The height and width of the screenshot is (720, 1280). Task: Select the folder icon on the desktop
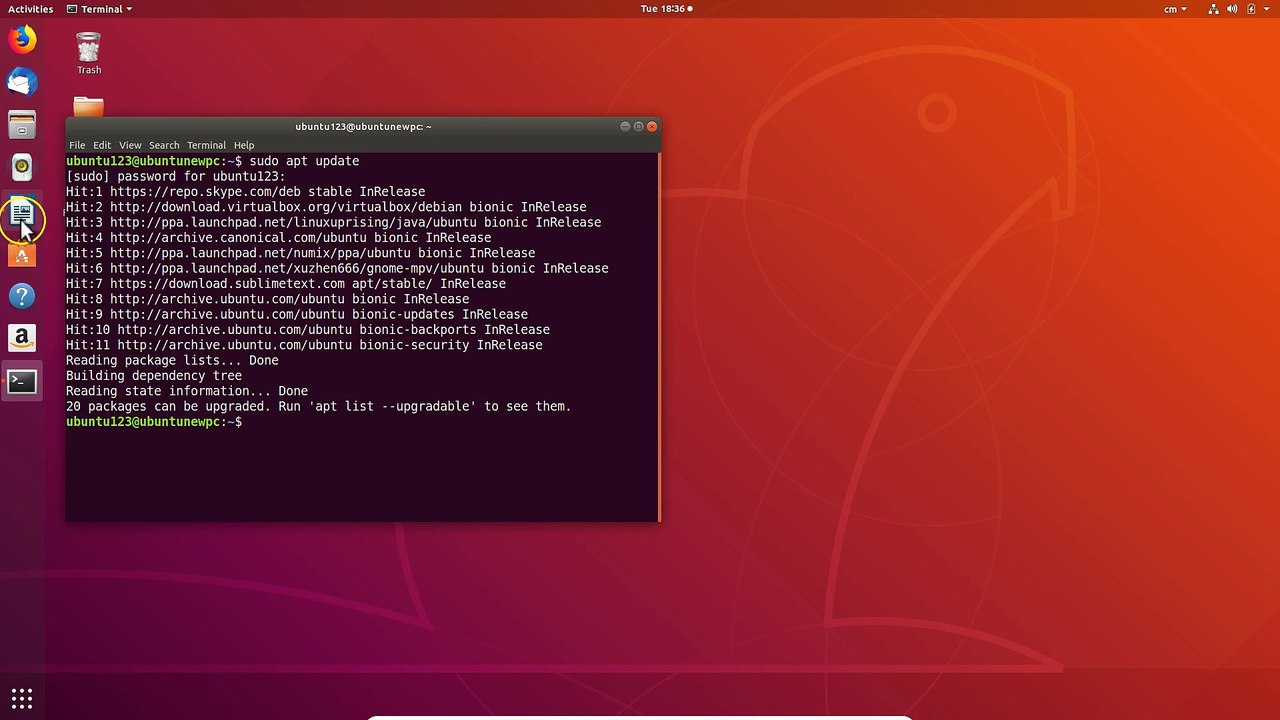pyautogui.click(x=88, y=106)
